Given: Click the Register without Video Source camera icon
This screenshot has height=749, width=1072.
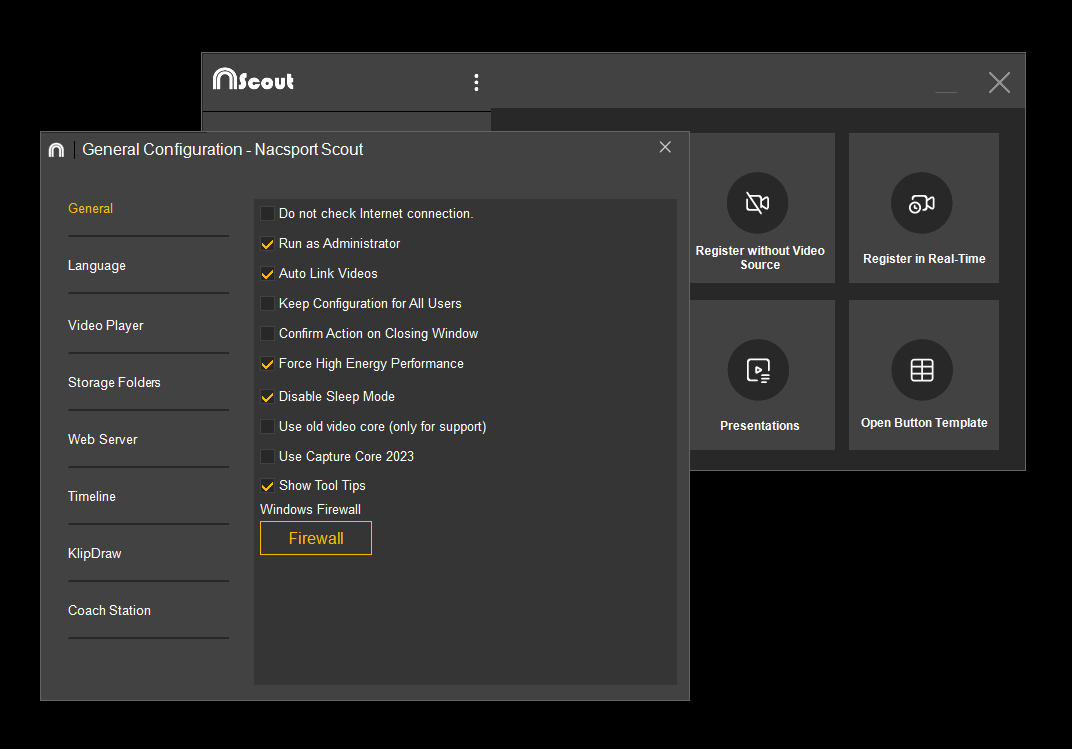Looking at the screenshot, I should tap(758, 203).
